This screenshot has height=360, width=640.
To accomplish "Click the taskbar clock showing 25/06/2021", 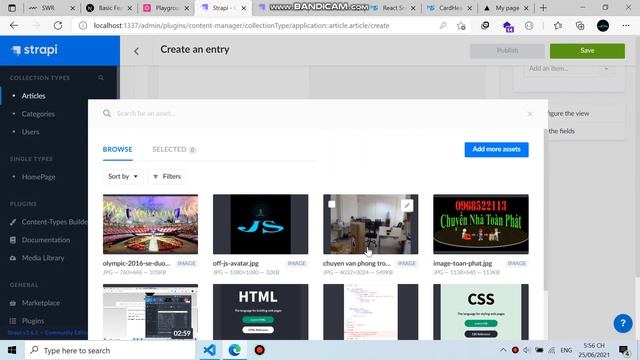I will click(x=593, y=350).
